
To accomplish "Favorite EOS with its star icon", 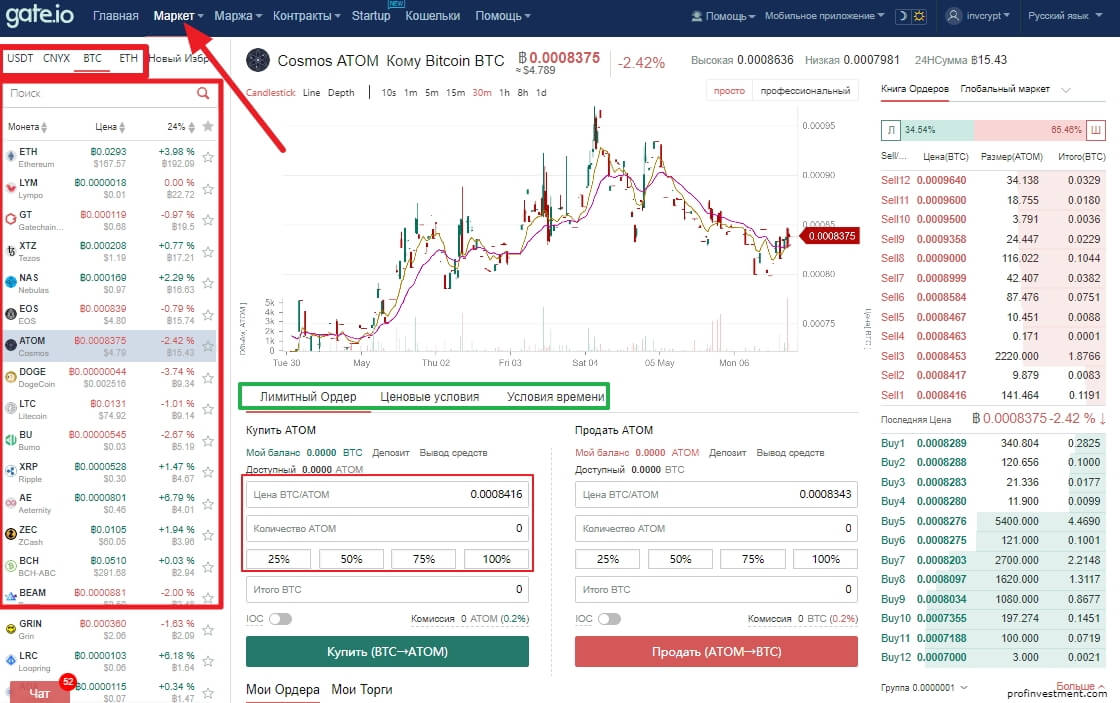I will point(208,314).
